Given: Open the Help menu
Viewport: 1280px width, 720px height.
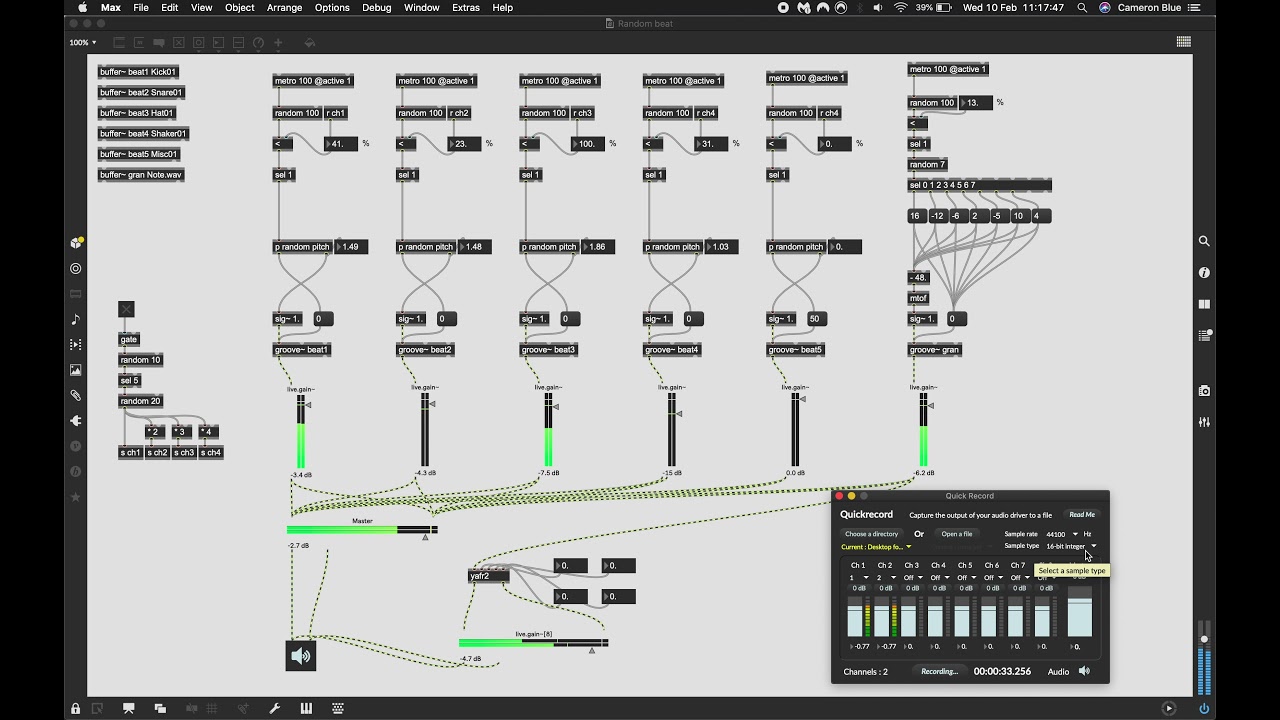Looking at the screenshot, I should pos(503,7).
